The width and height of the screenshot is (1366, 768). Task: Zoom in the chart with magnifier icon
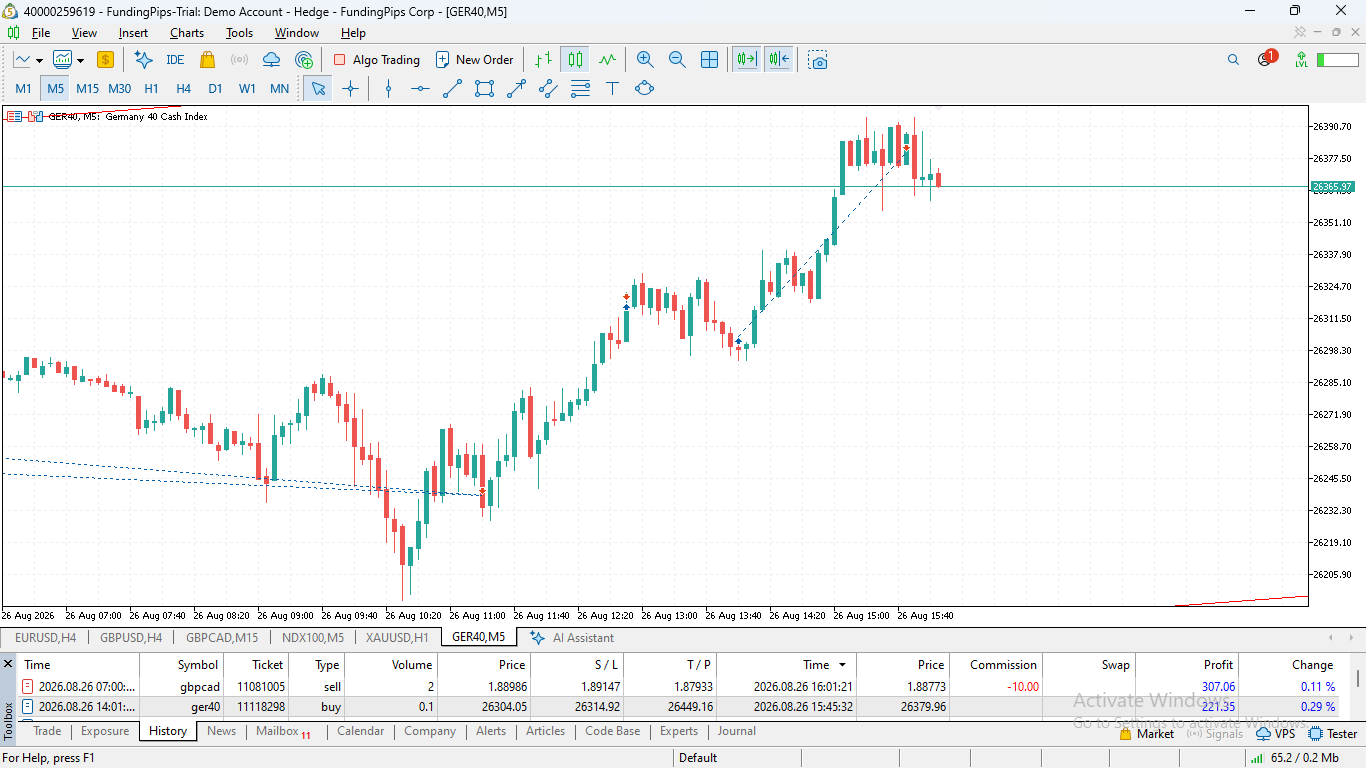pyautogui.click(x=645, y=60)
